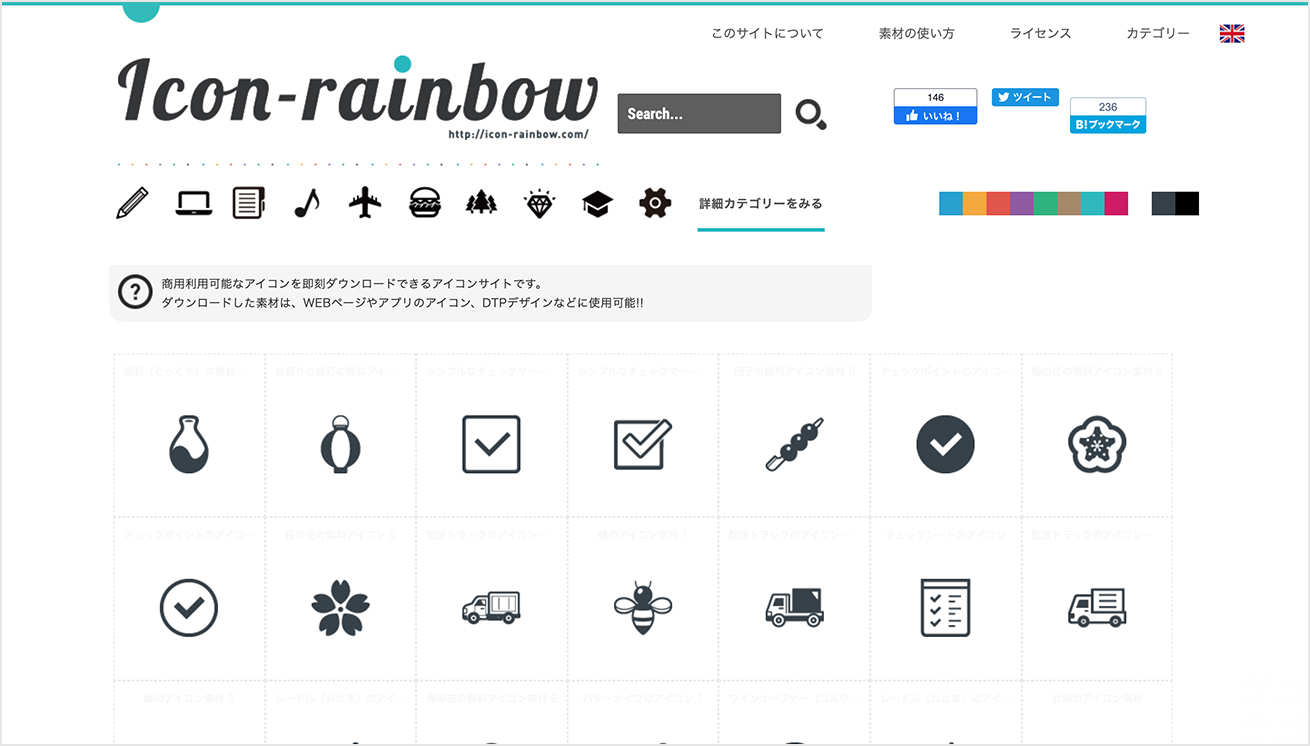Viewport: 1310px width, 746px height.
Task: Click the document category icon
Action: [x=248, y=202]
